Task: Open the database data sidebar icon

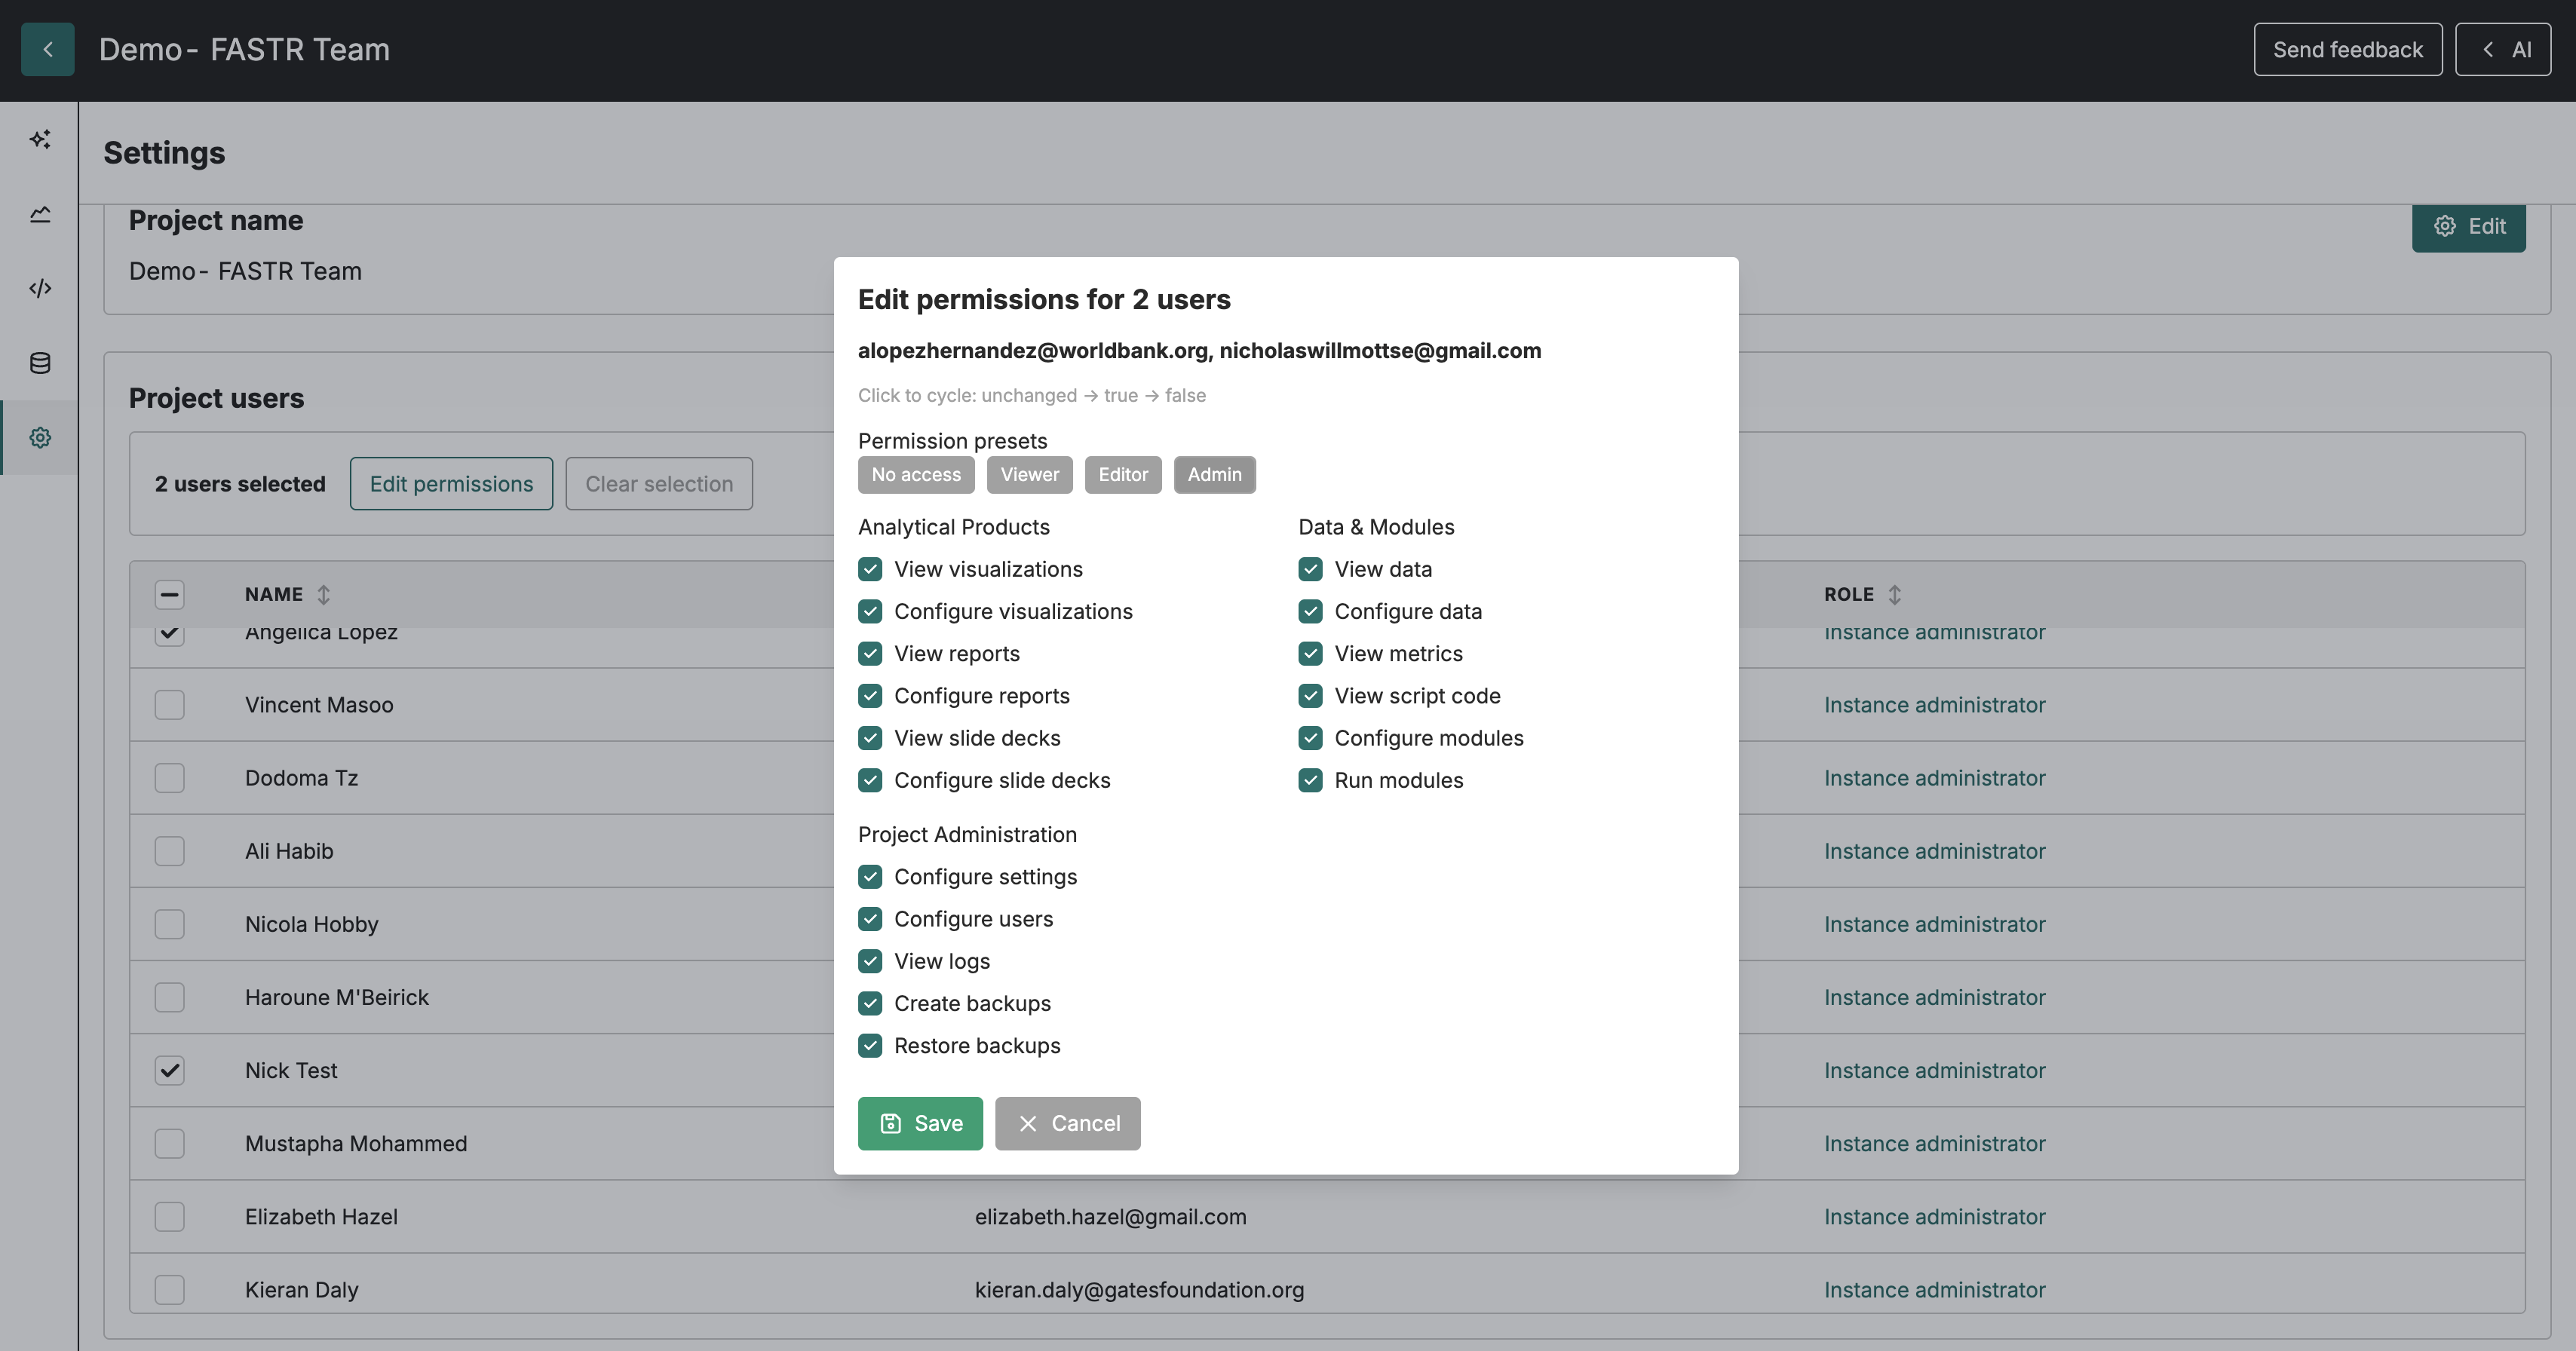Action: 40,363
